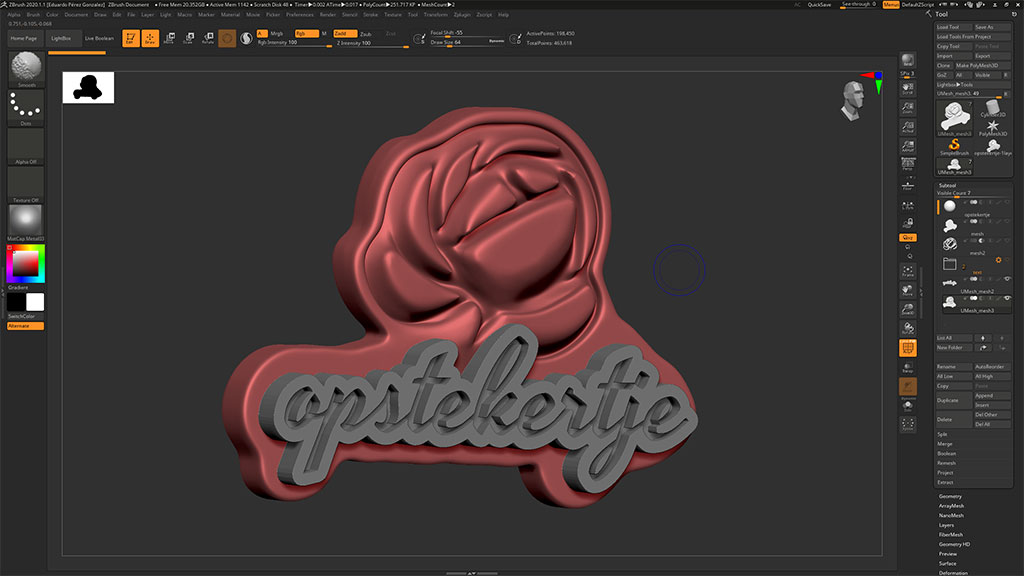Image resolution: width=1024 pixels, height=576 pixels.
Task: Select the Rotate transform tool
Action: point(208,39)
